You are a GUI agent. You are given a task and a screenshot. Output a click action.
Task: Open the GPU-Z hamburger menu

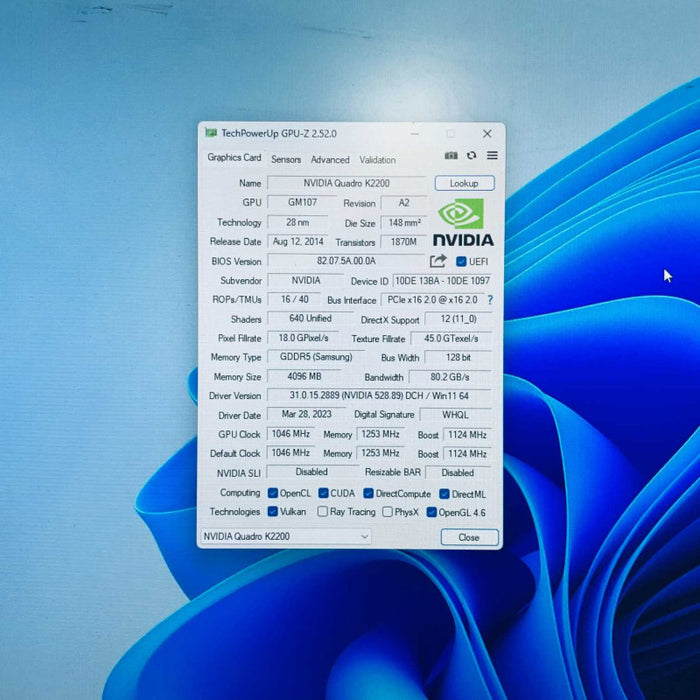(492, 155)
